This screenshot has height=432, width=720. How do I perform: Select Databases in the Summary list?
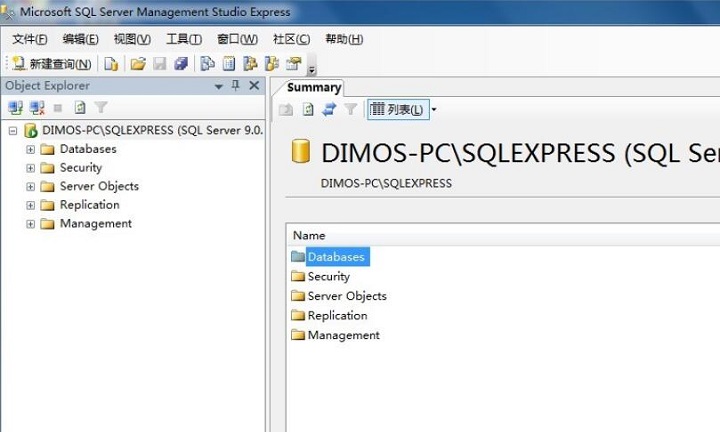pos(336,257)
